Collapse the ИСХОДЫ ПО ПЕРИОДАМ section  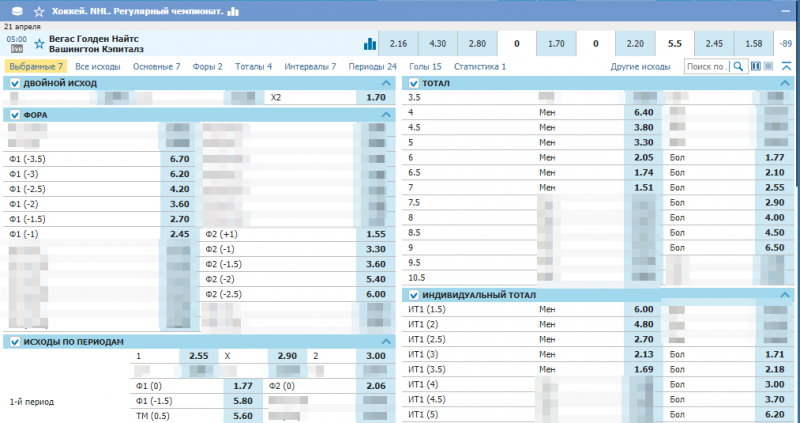coord(385,342)
